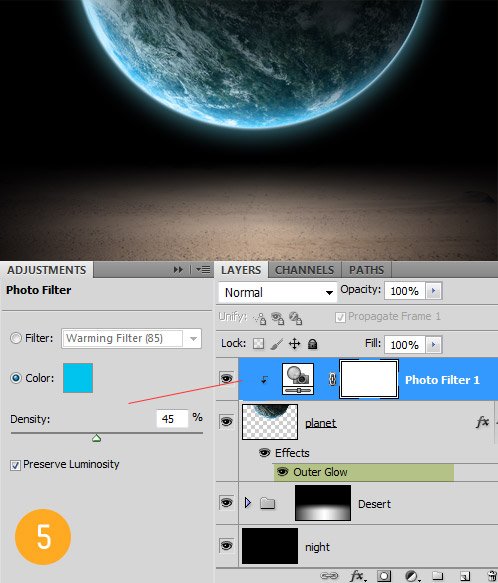The width and height of the screenshot is (498, 583).
Task: Toggle Preserve Luminosity checkbox
Action: coord(15,465)
